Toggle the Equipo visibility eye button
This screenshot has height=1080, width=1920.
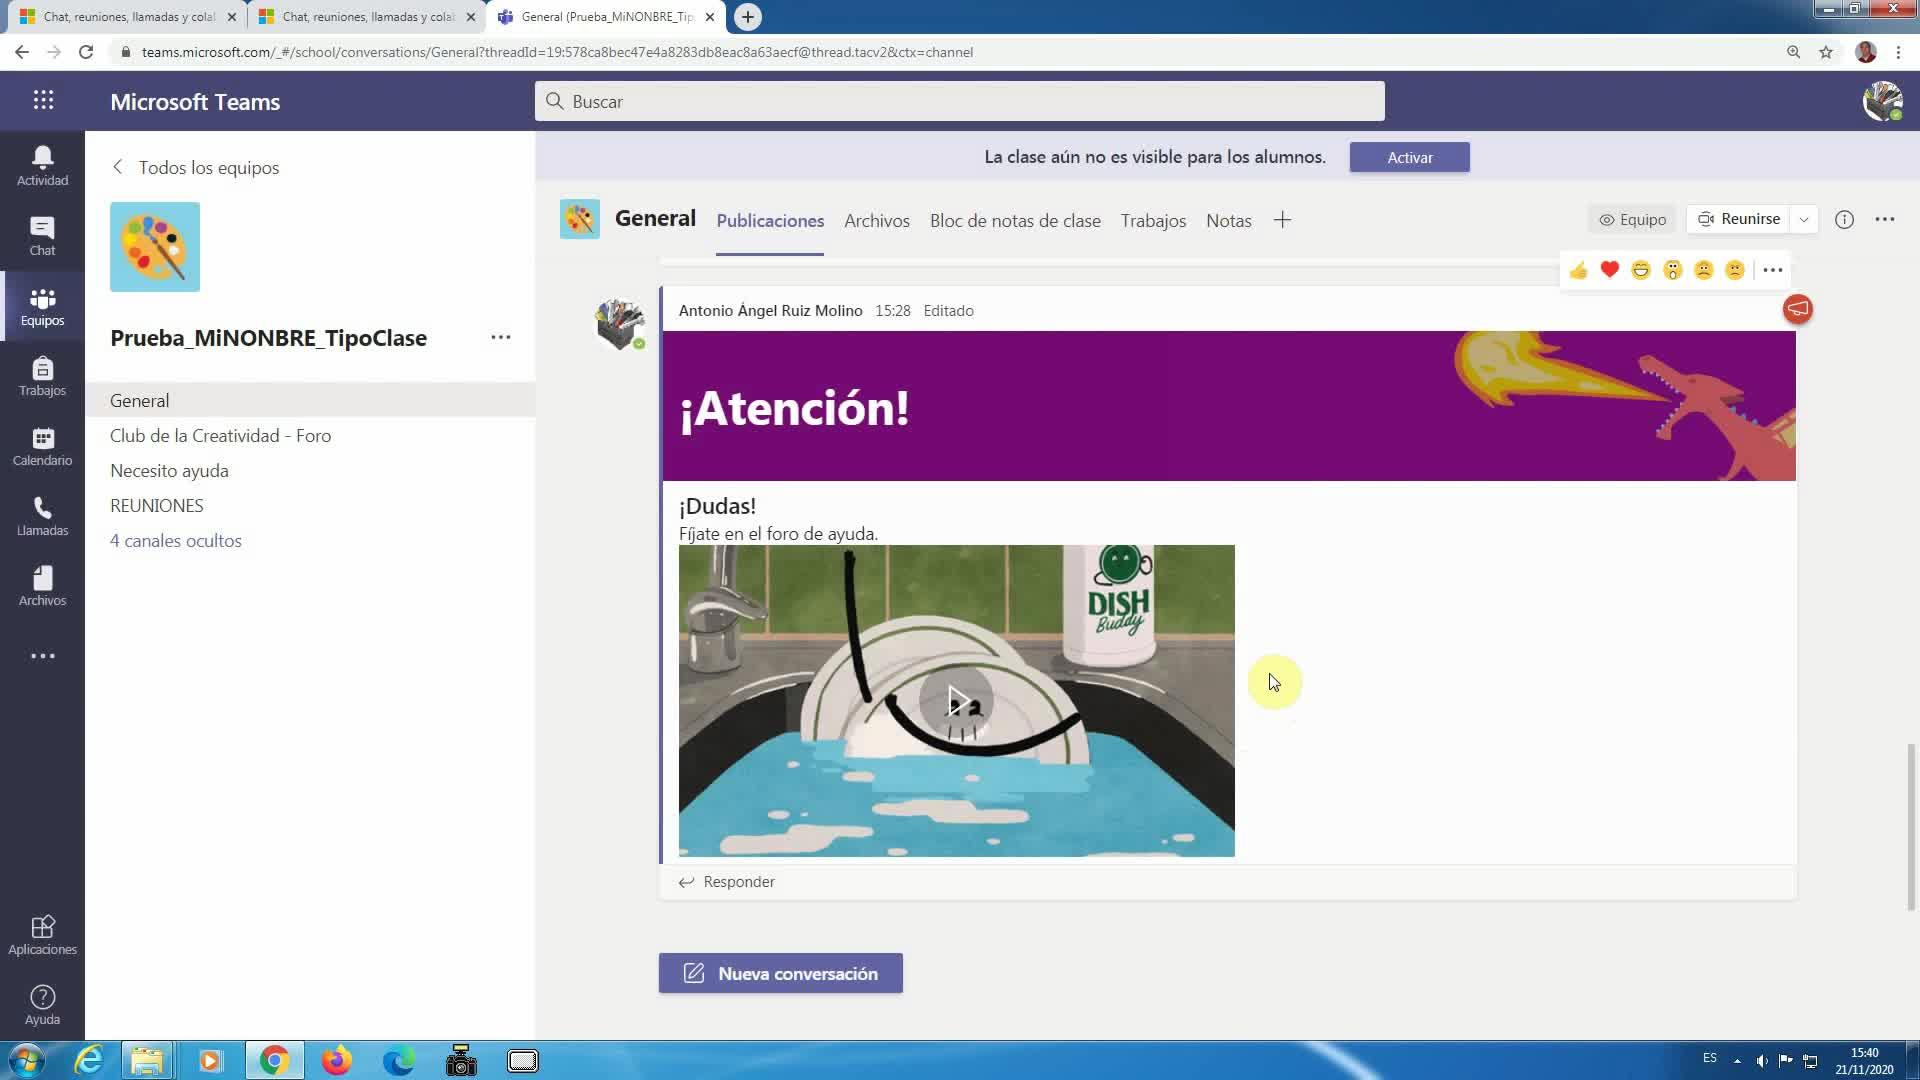[x=1632, y=220]
